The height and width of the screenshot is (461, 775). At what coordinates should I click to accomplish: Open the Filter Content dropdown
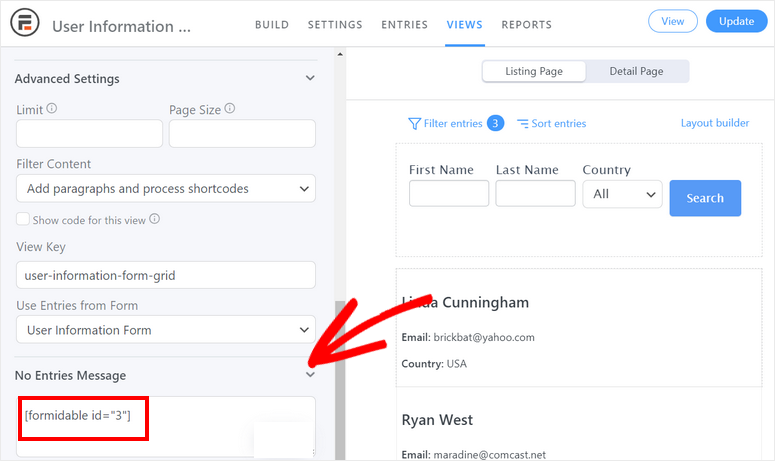[165, 188]
